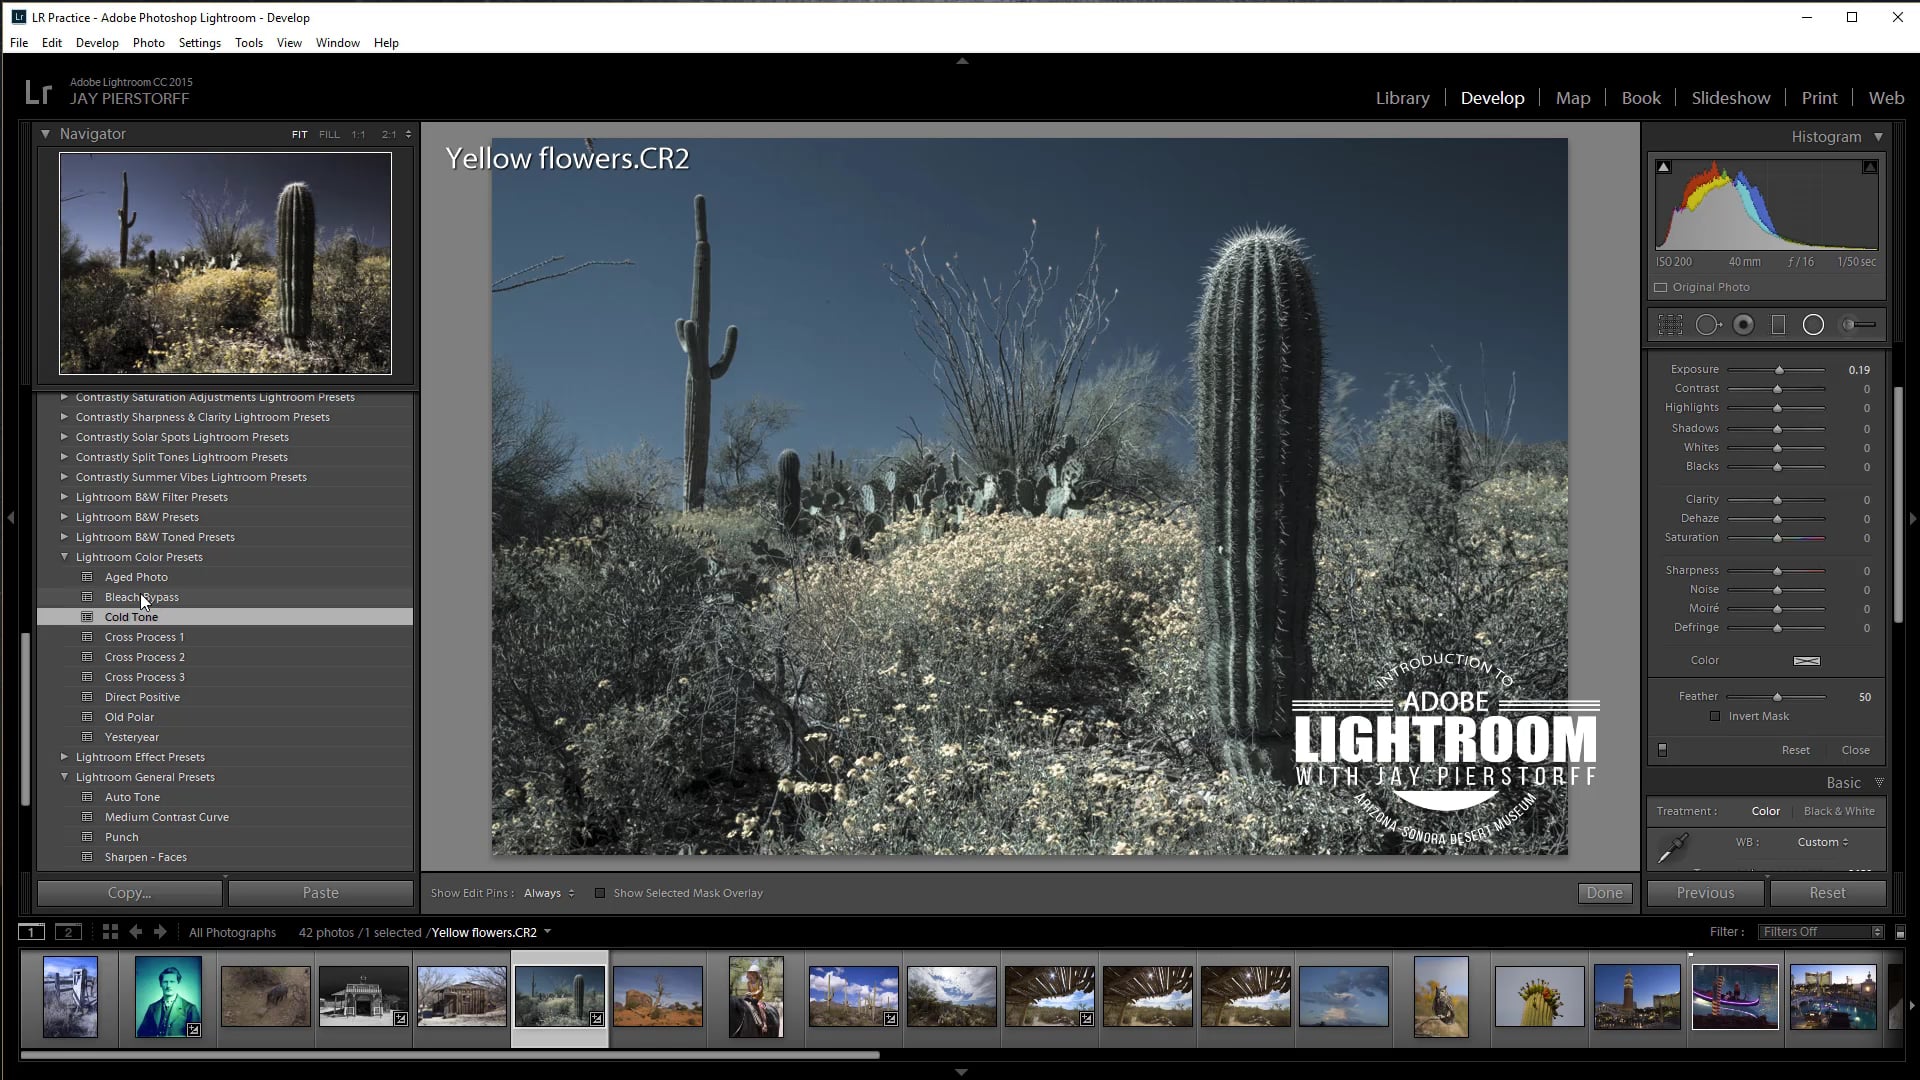Select the Spot Removal tool

click(x=1709, y=324)
